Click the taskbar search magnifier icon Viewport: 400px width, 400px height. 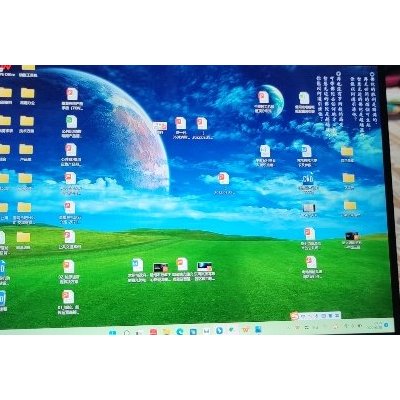(x=127, y=332)
